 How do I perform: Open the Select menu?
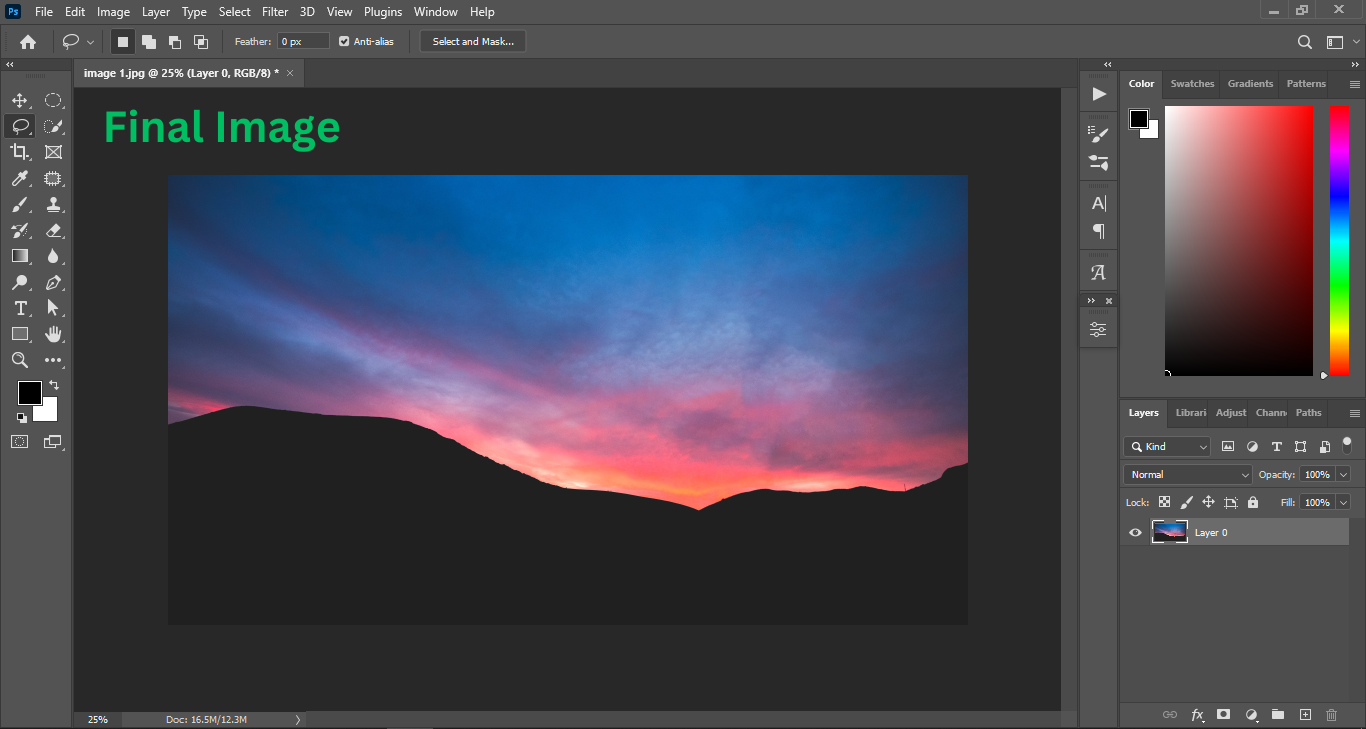[235, 12]
